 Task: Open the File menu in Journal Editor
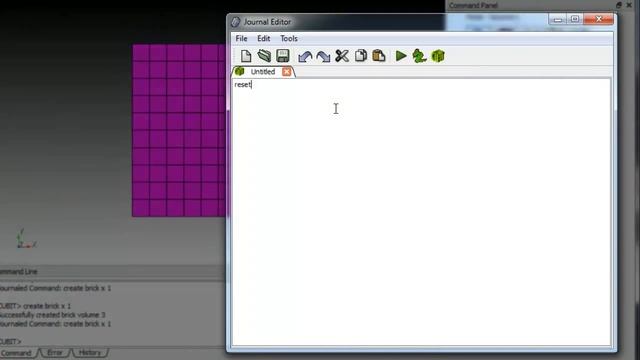coord(241,38)
